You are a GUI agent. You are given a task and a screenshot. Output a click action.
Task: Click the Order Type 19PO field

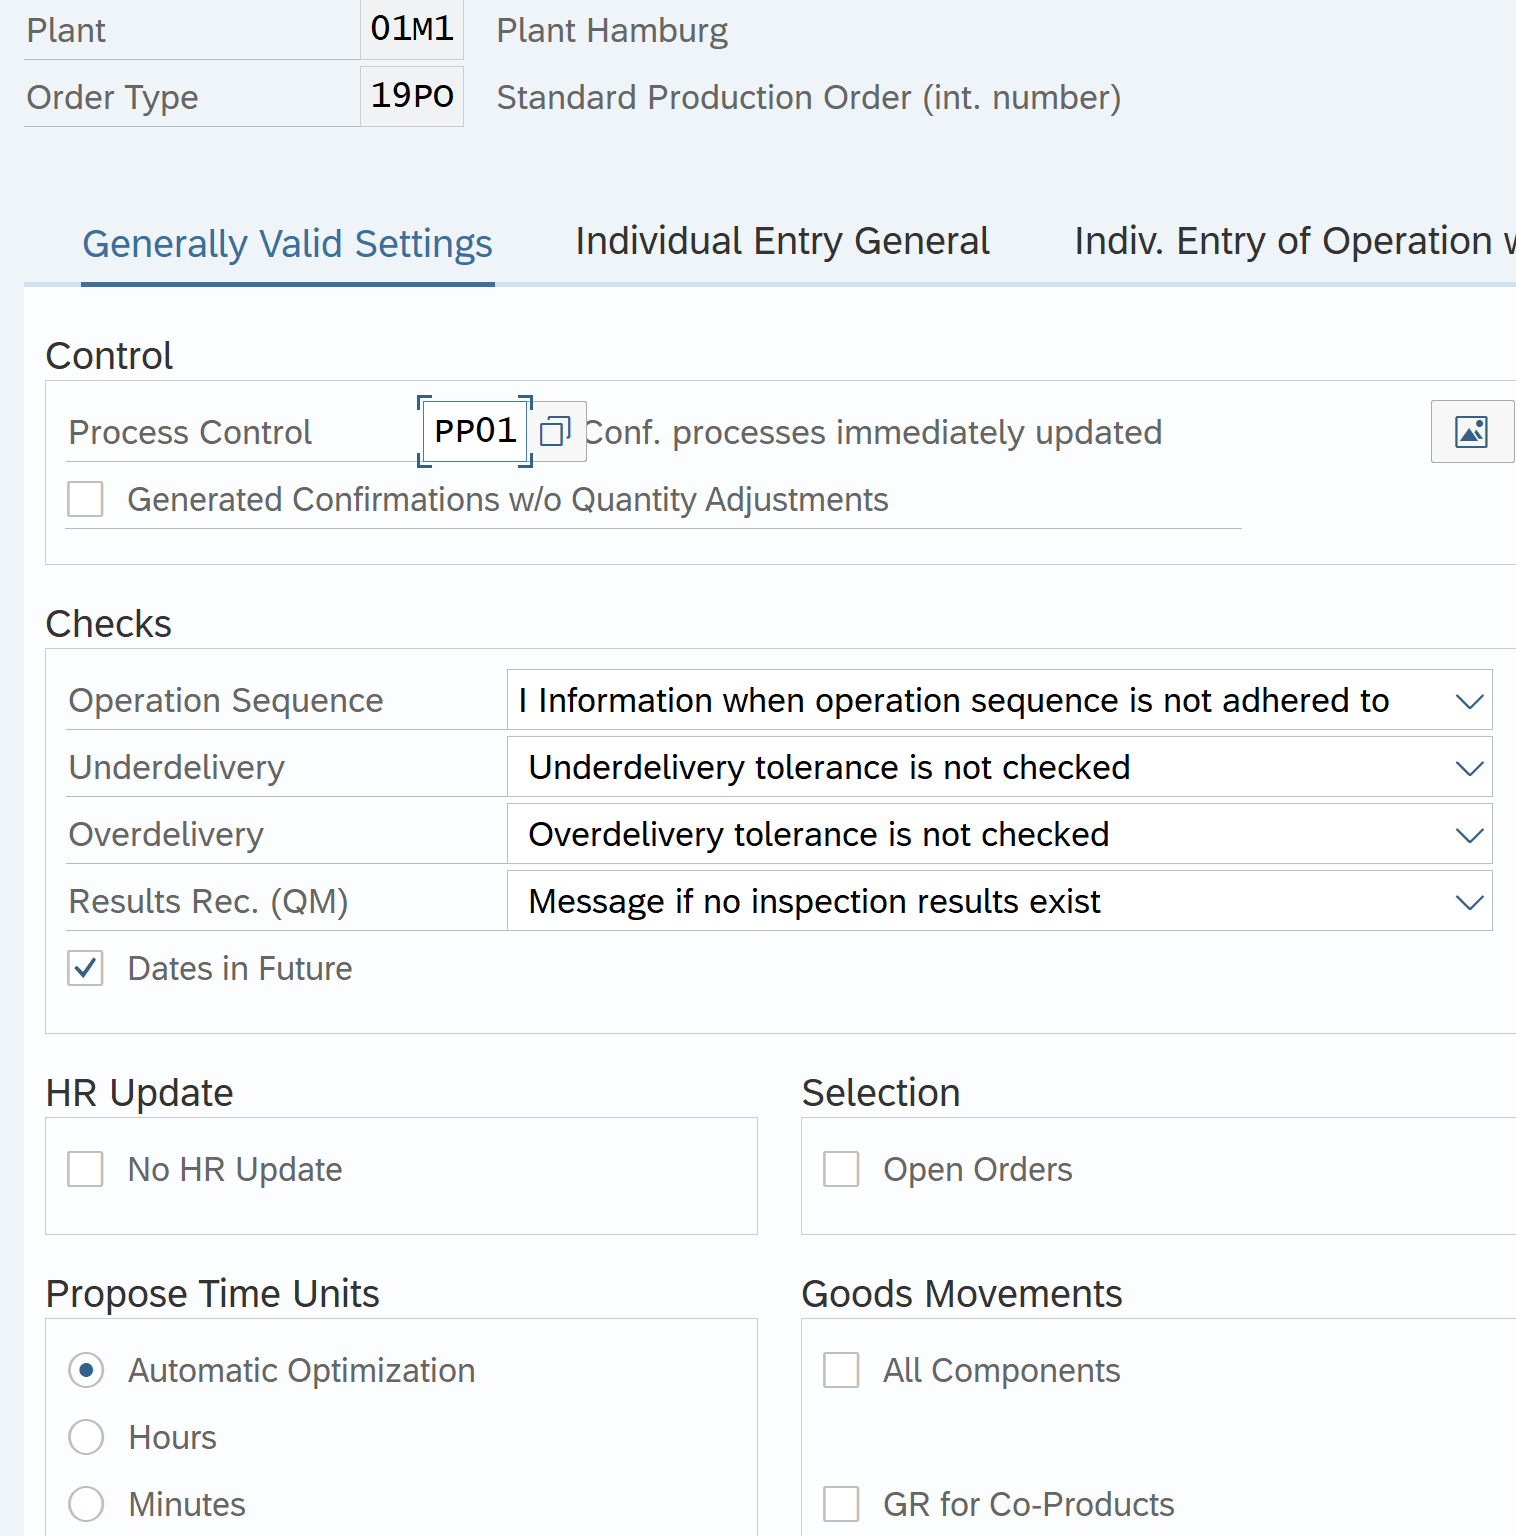(411, 97)
